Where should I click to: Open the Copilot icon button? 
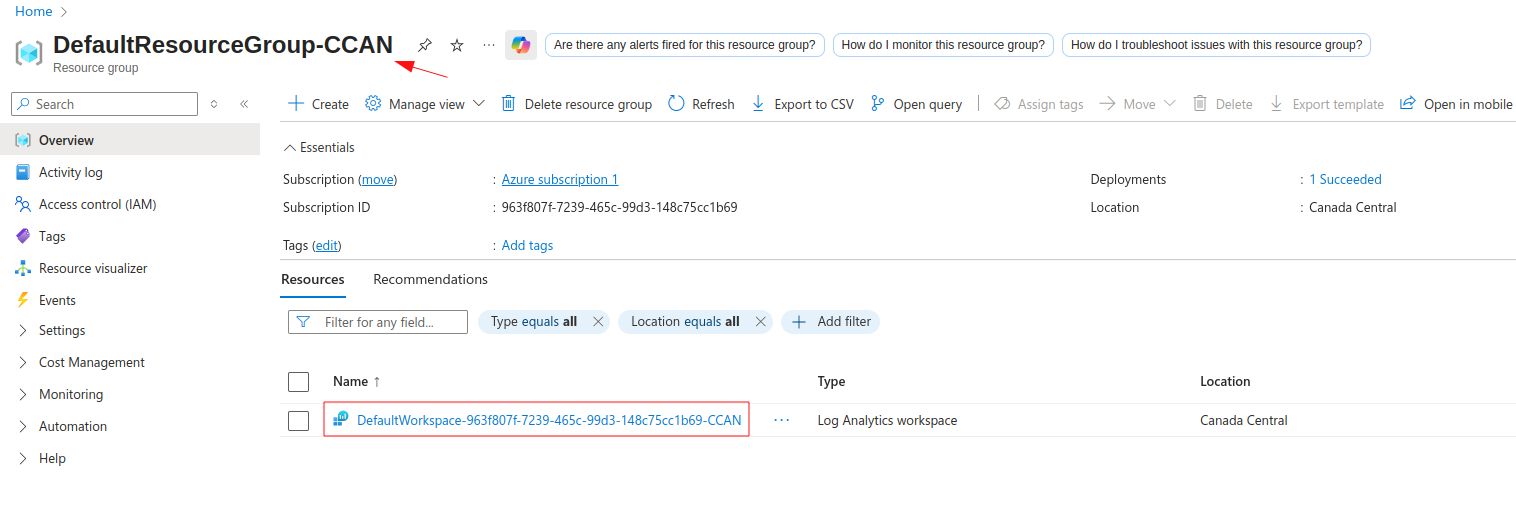tap(521, 45)
